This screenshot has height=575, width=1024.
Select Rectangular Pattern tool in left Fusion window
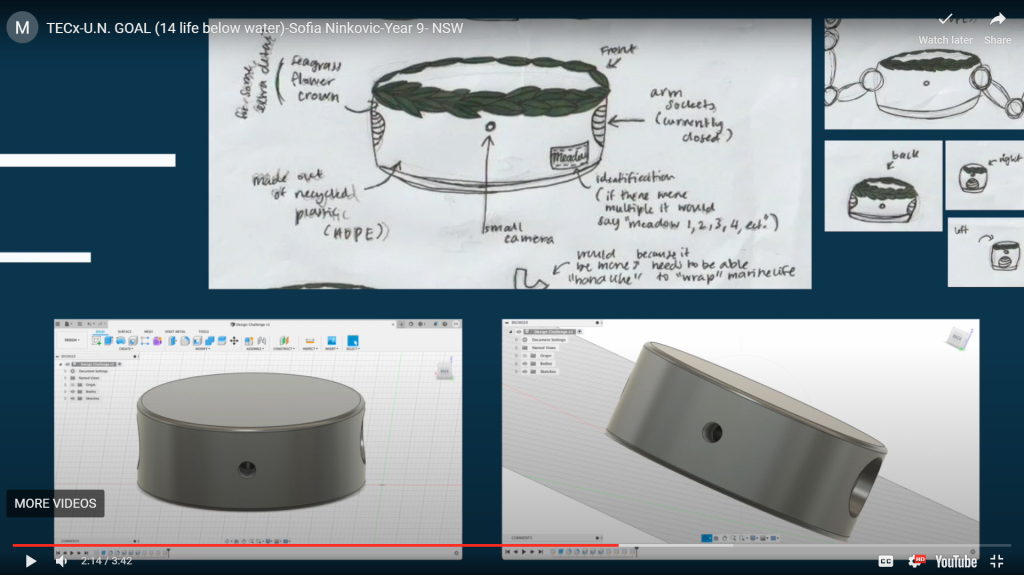tap(145, 340)
